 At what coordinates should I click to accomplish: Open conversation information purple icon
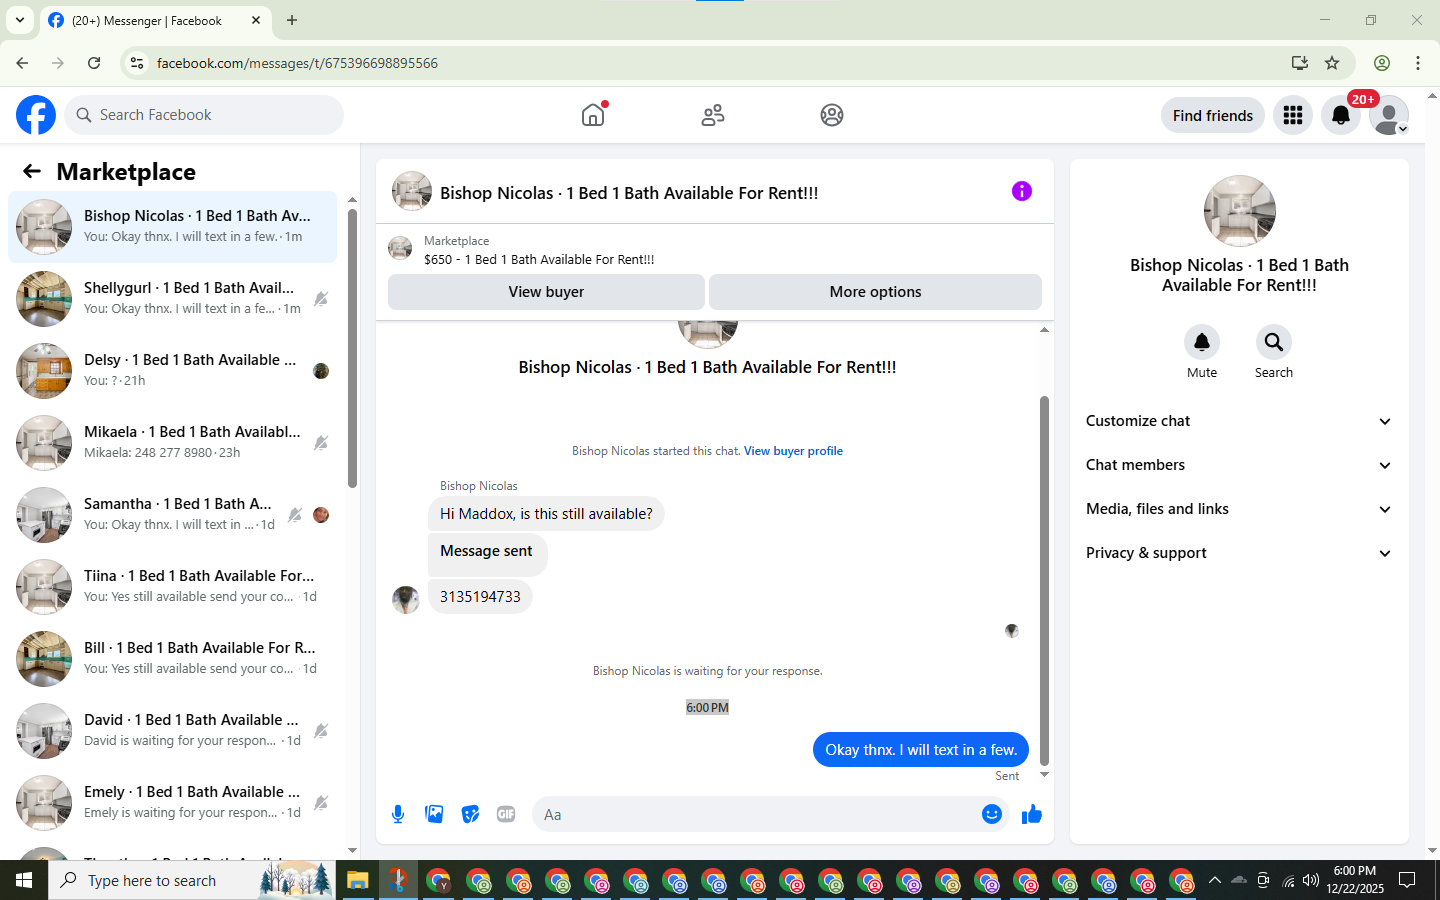pos(1021,191)
